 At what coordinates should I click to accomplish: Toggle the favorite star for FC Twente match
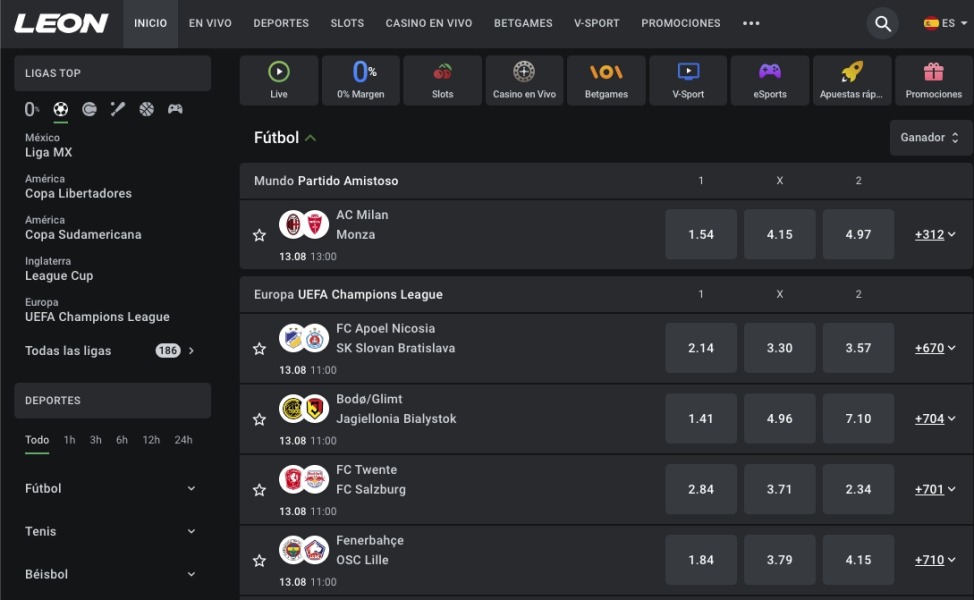point(260,490)
